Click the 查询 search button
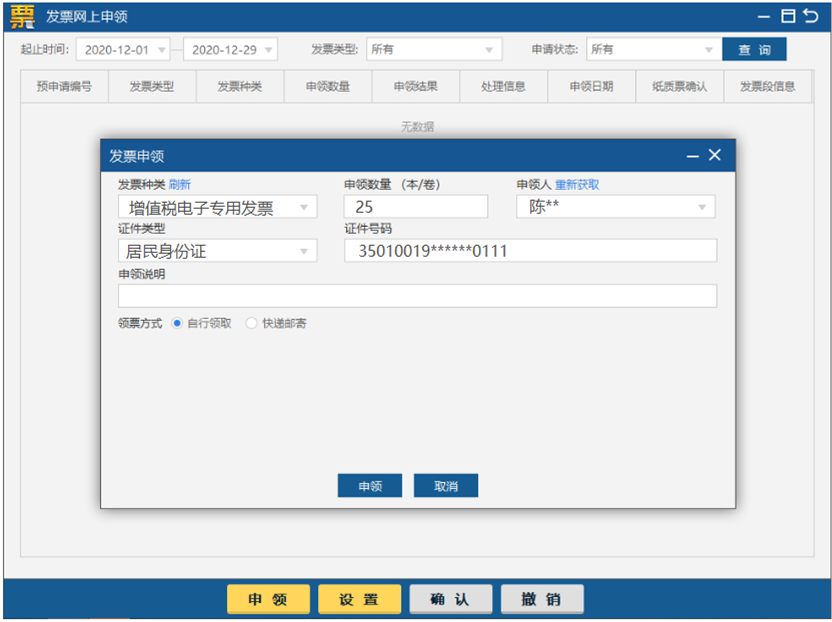 pyautogui.click(x=754, y=49)
